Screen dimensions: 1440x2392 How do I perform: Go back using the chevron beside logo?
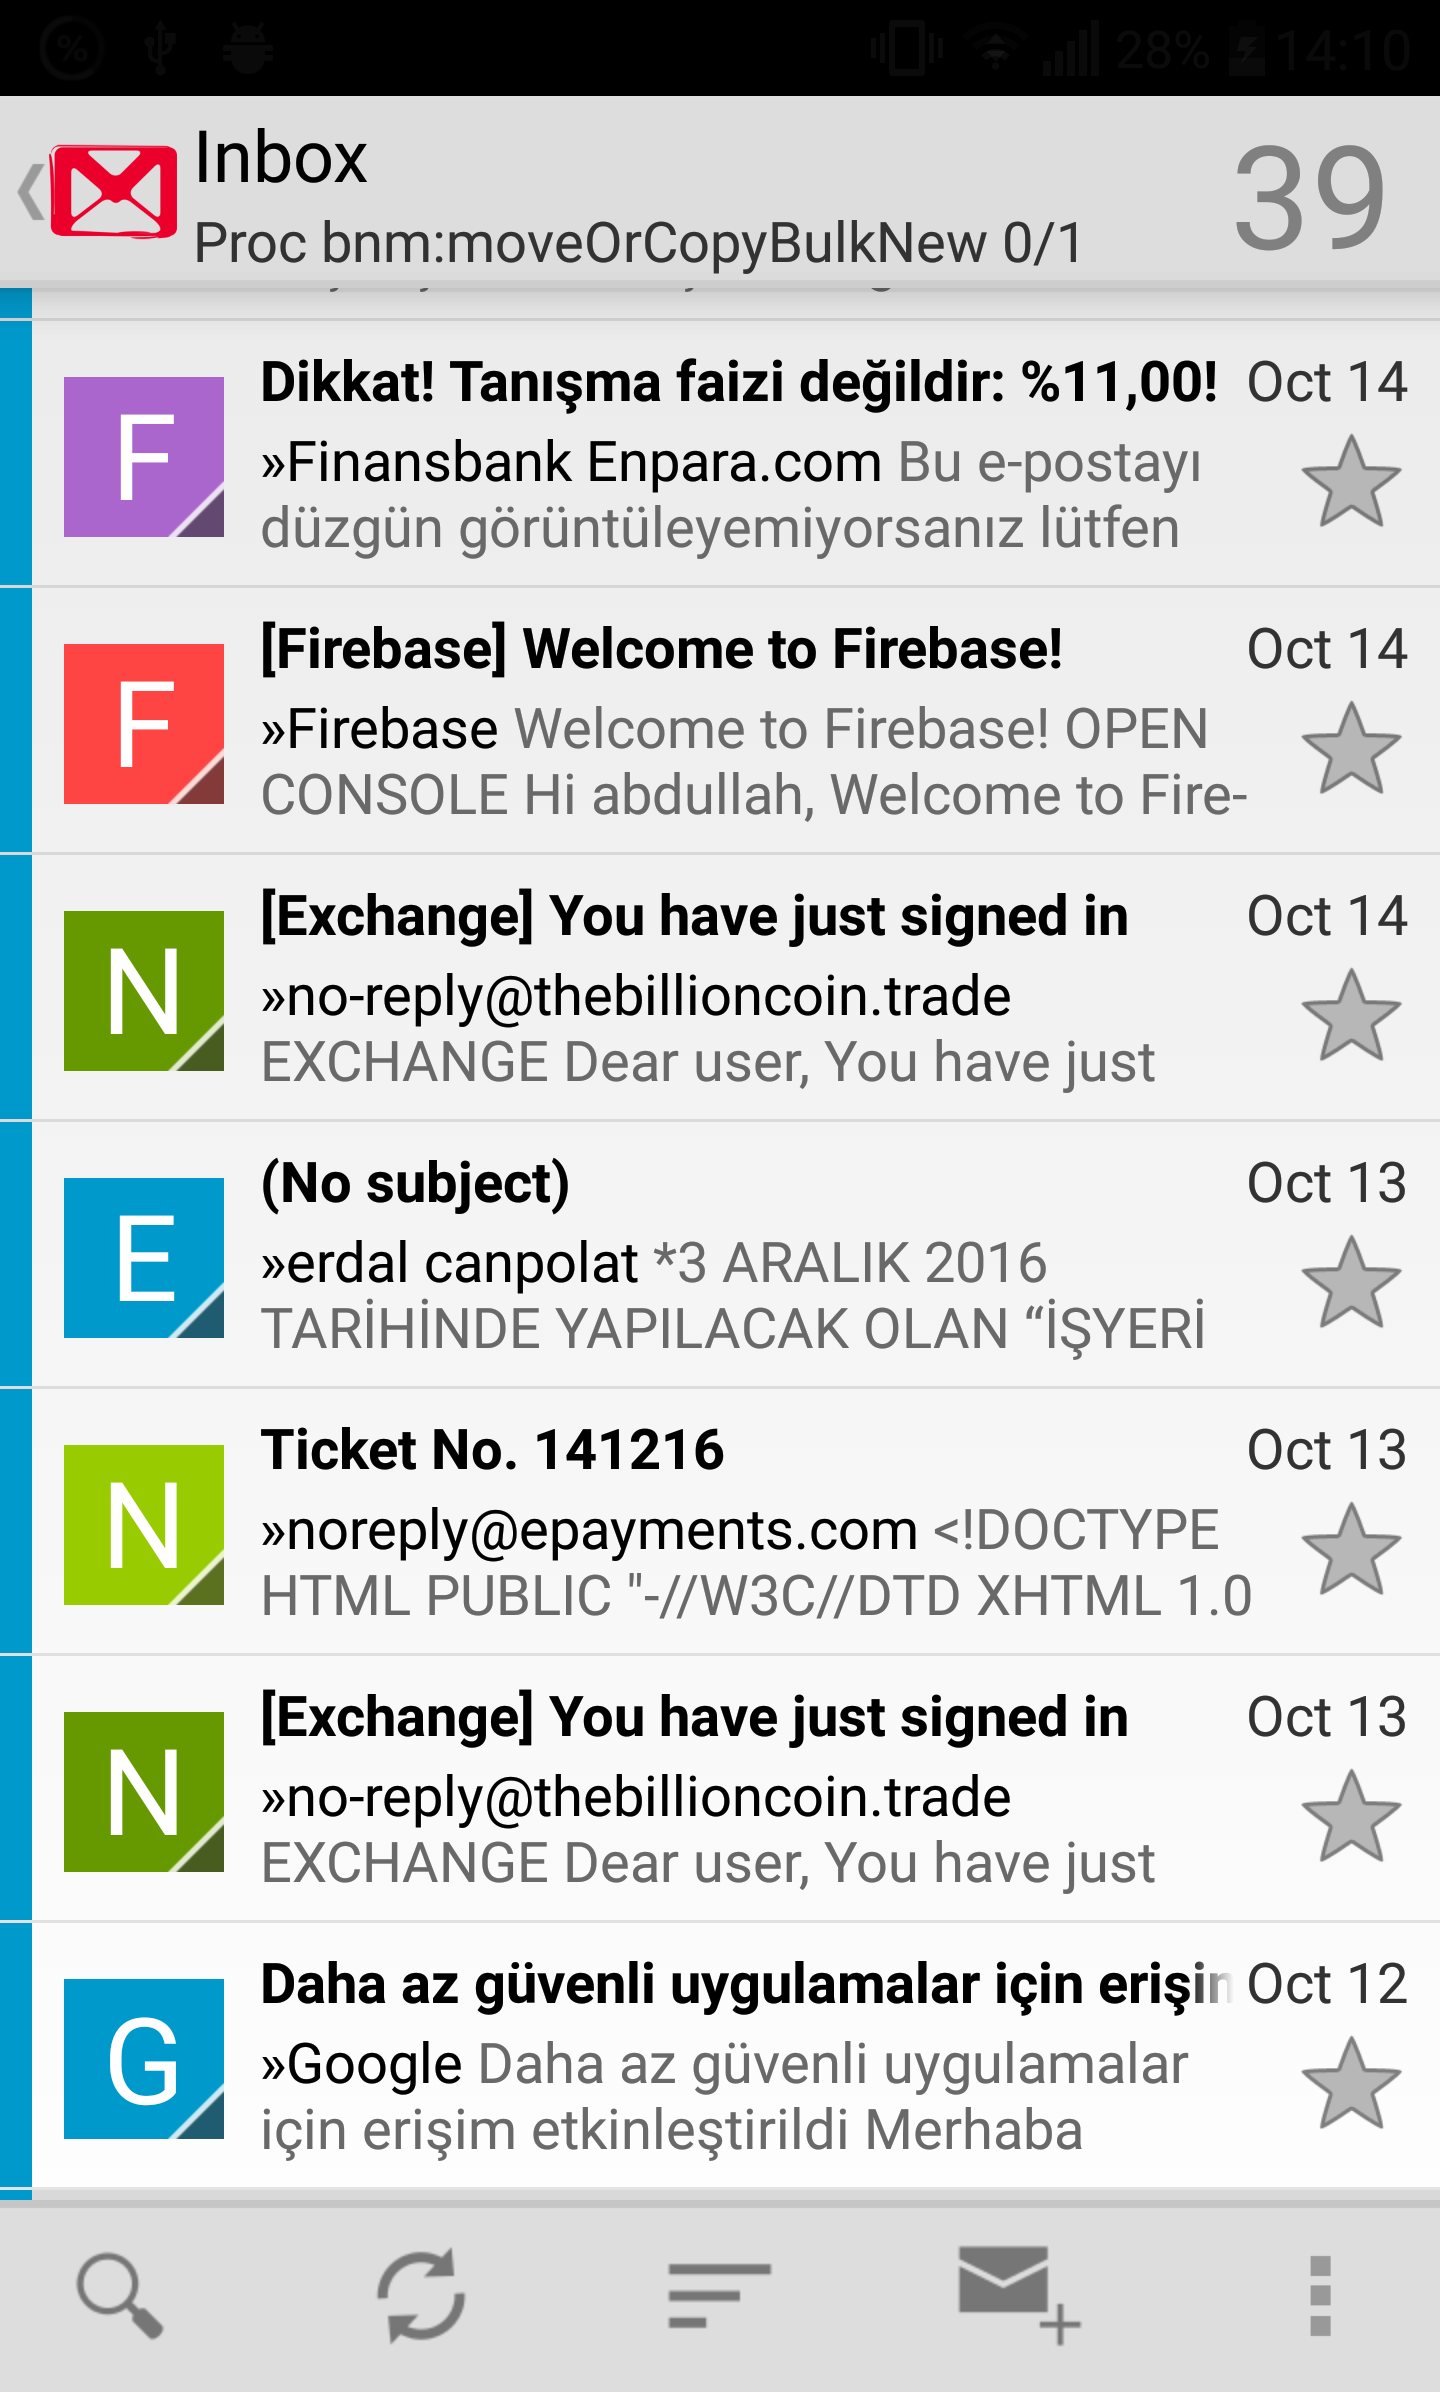click(x=30, y=191)
